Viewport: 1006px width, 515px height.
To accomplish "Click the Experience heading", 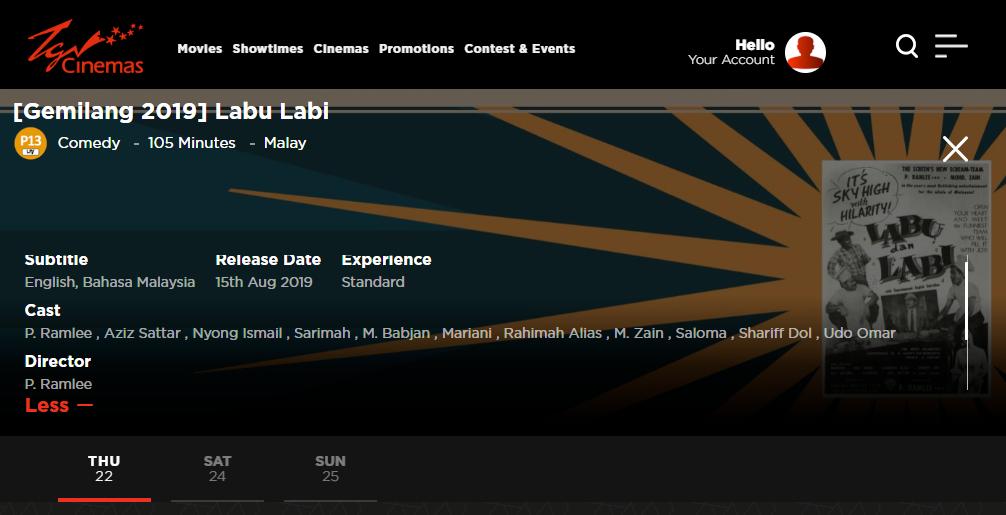I will [386, 260].
